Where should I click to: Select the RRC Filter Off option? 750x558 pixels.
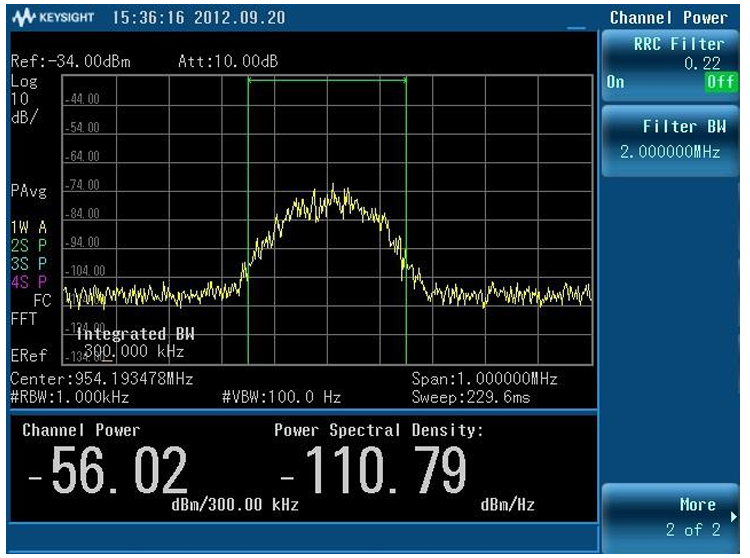point(721,82)
